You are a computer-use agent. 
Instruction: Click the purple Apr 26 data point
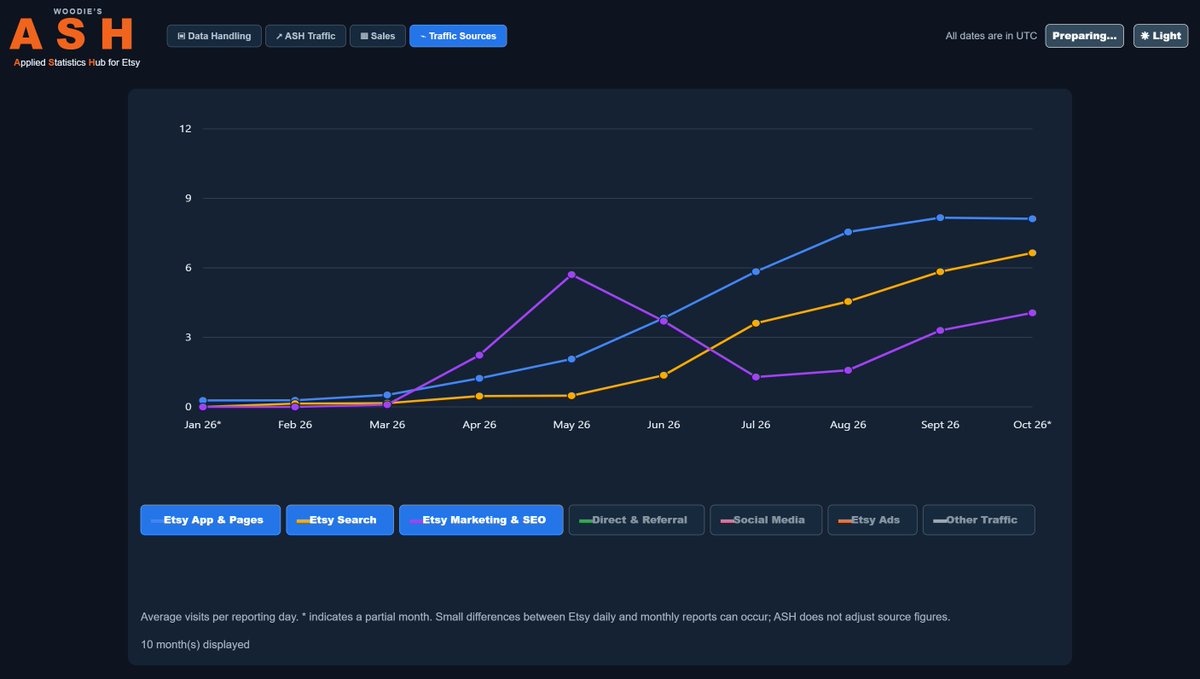click(x=479, y=355)
